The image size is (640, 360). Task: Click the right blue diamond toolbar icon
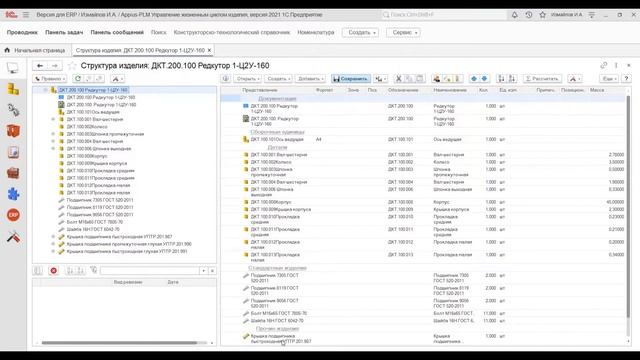[484, 79]
